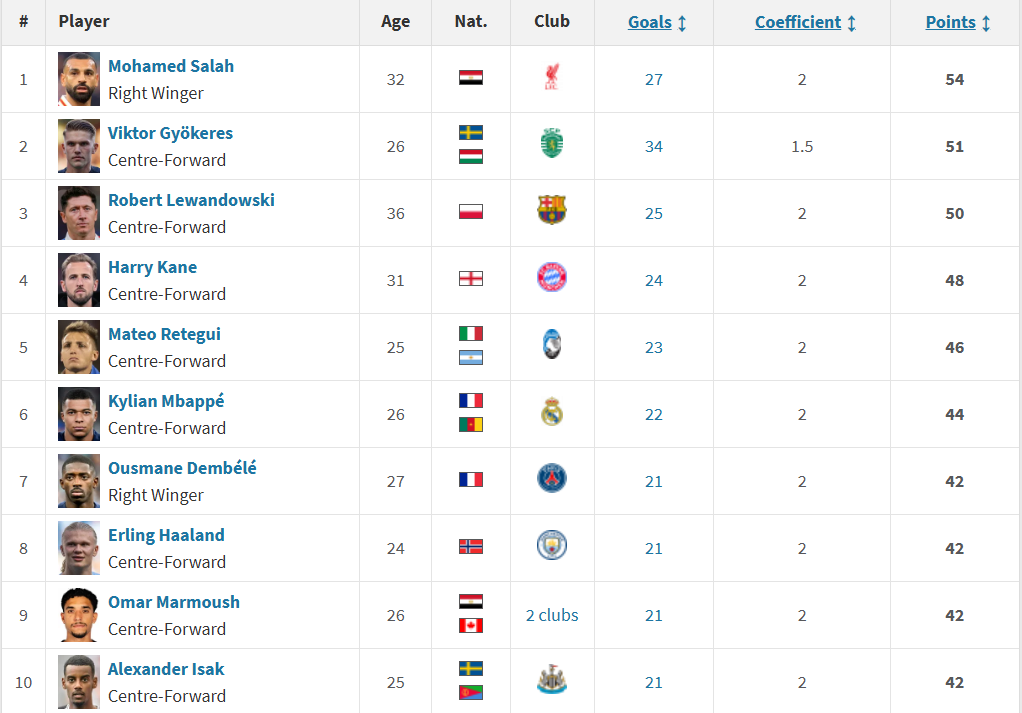Open the Real Madrid club crest

(551, 413)
